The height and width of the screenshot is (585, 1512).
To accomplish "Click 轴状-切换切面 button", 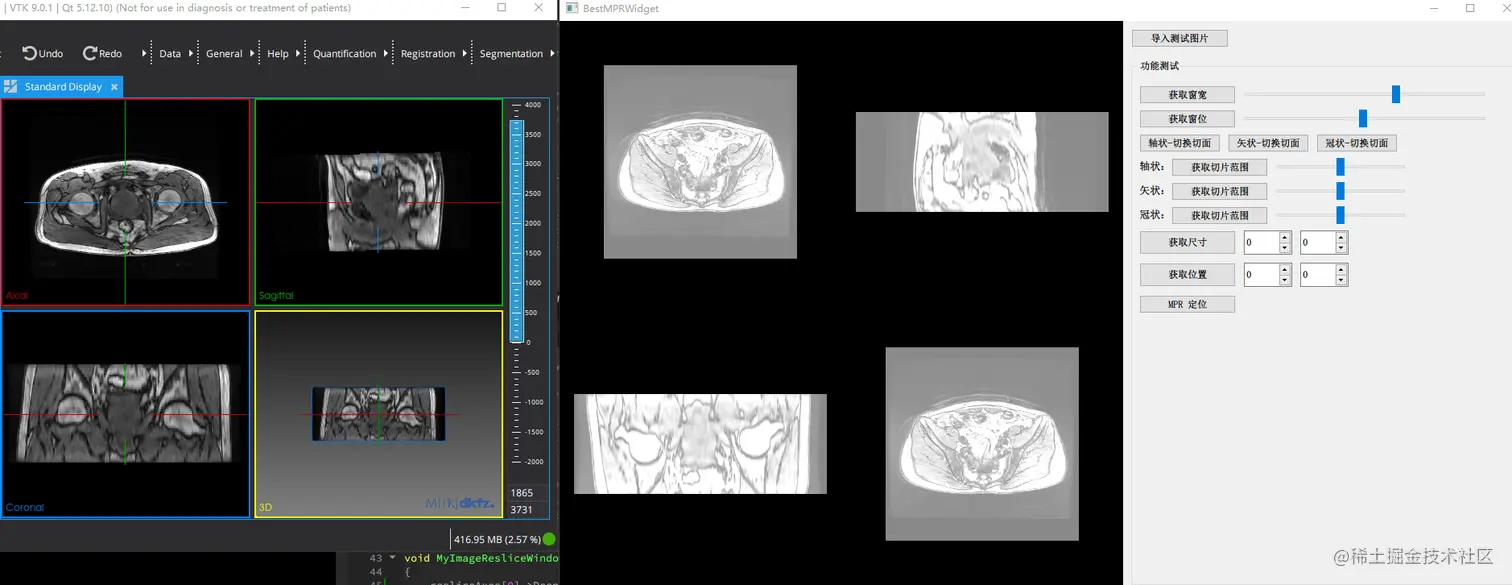I will (1180, 143).
